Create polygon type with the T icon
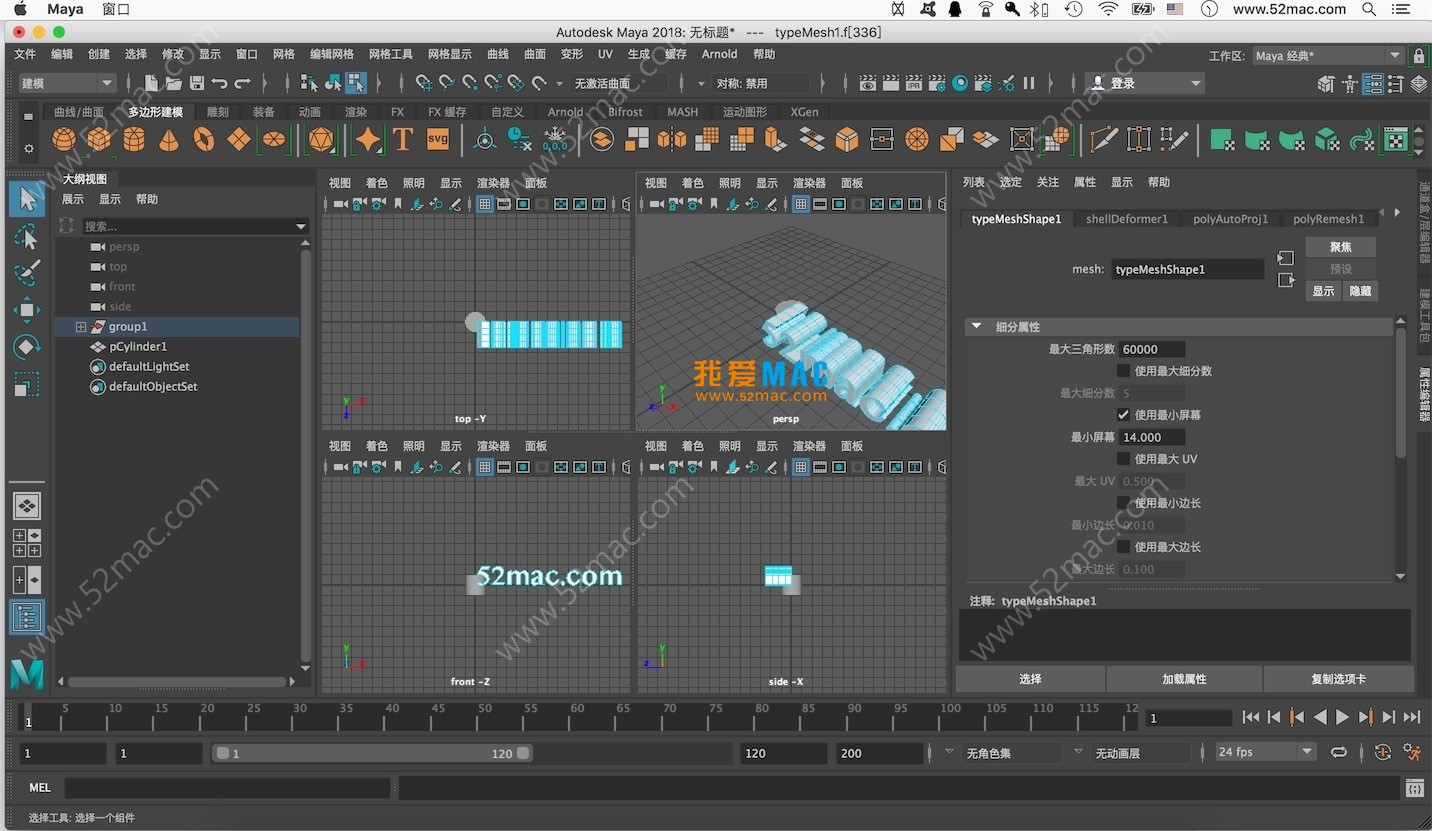This screenshot has height=831, width=1432. point(403,140)
